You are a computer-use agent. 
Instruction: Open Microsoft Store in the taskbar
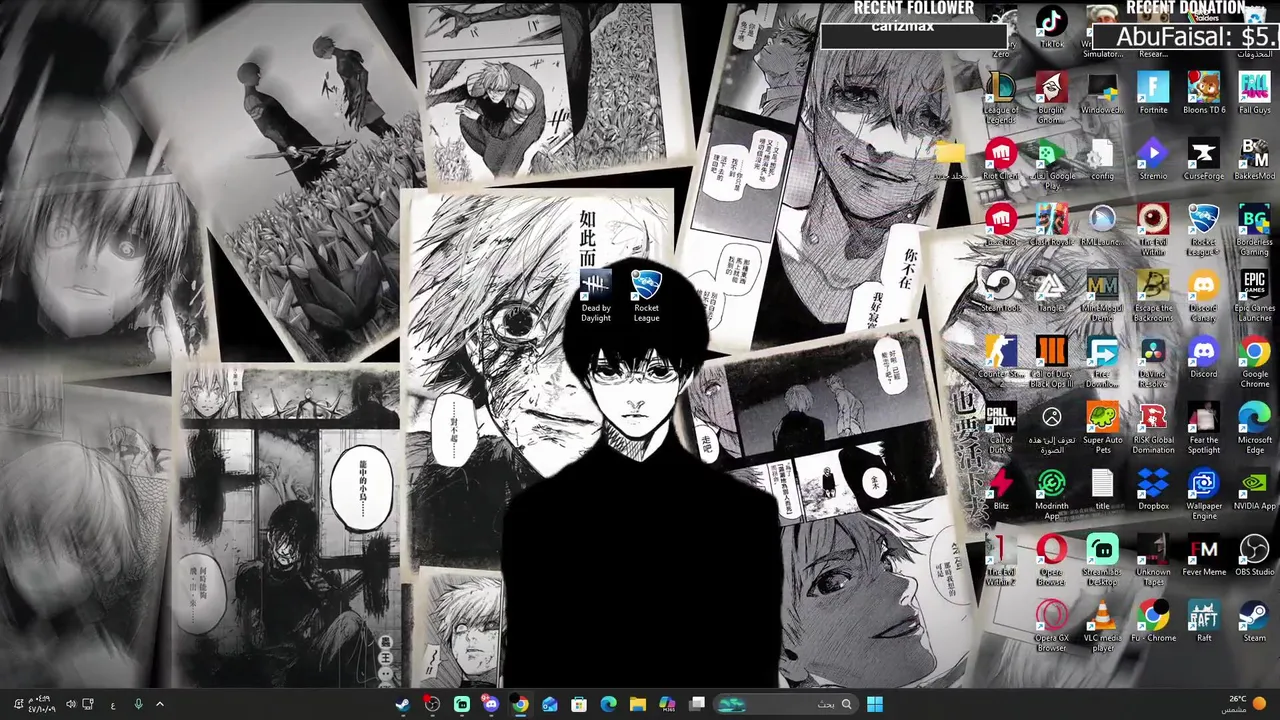(579, 704)
